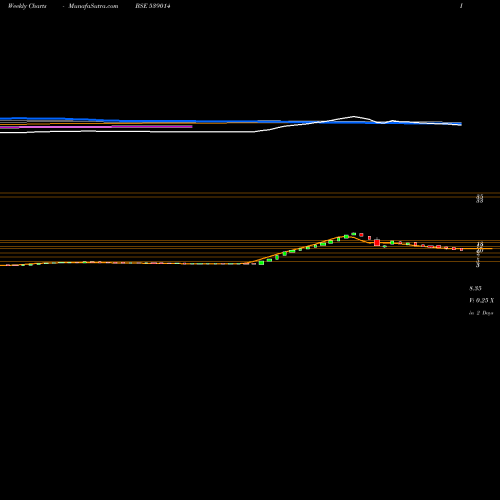The image size is (500, 500).
Task: Click the 'V: 0.25 X' volume text
Action: click(x=481, y=301)
